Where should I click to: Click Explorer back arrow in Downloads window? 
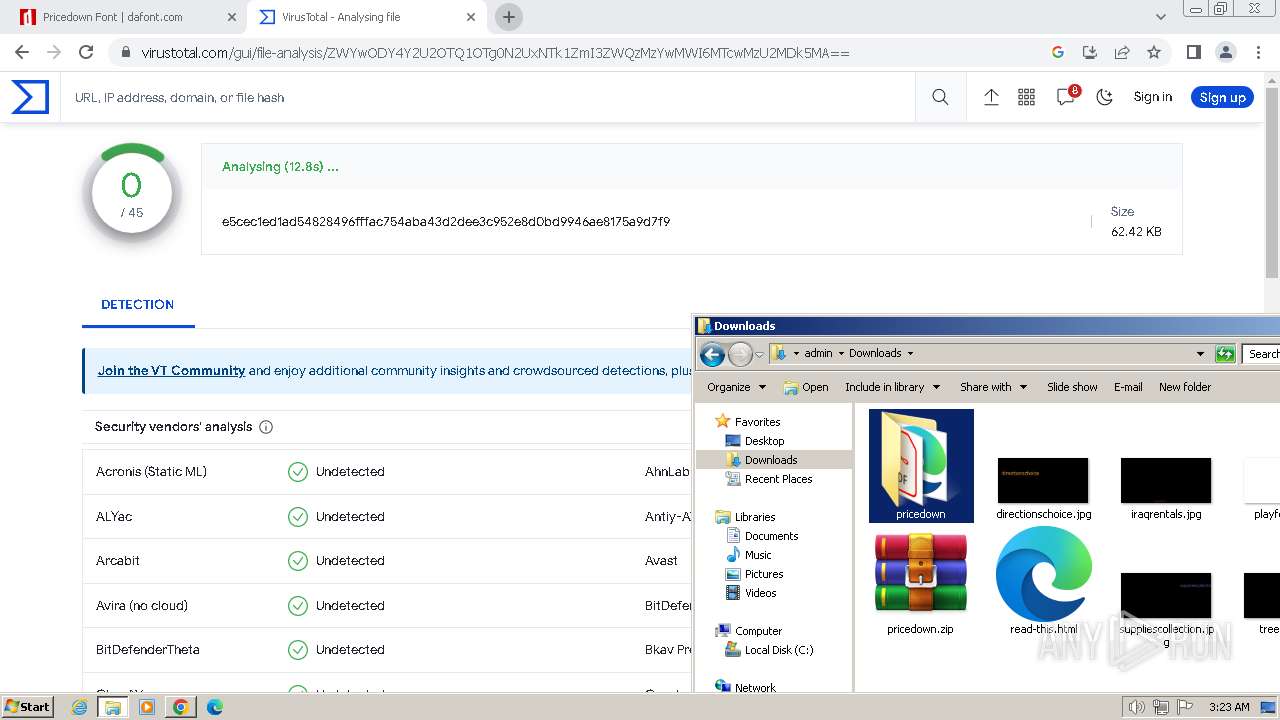pyautogui.click(x=712, y=353)
